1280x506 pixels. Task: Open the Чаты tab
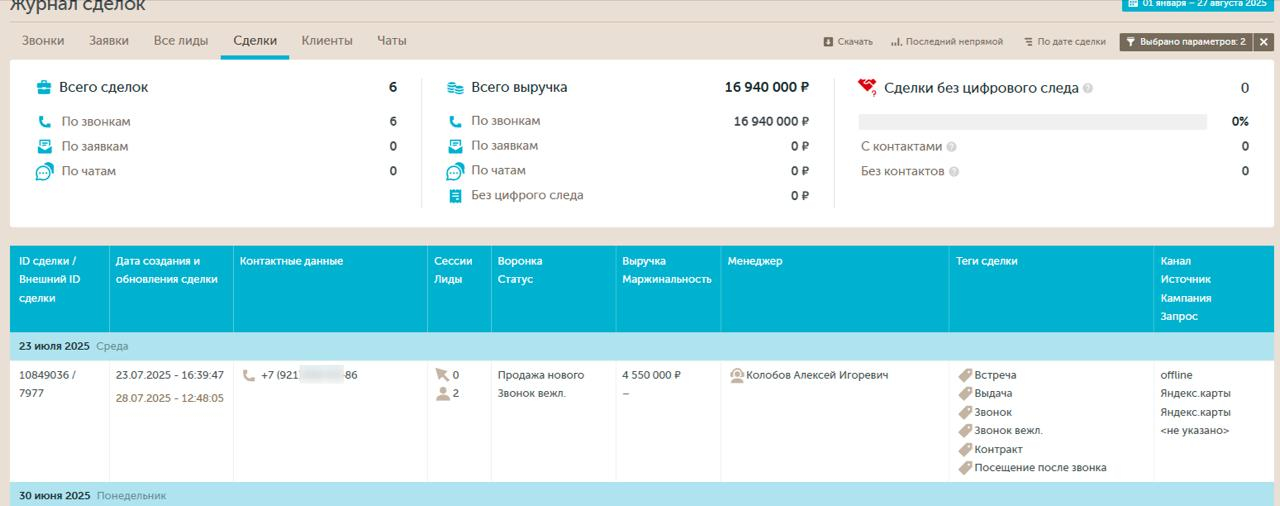point(392,41)
